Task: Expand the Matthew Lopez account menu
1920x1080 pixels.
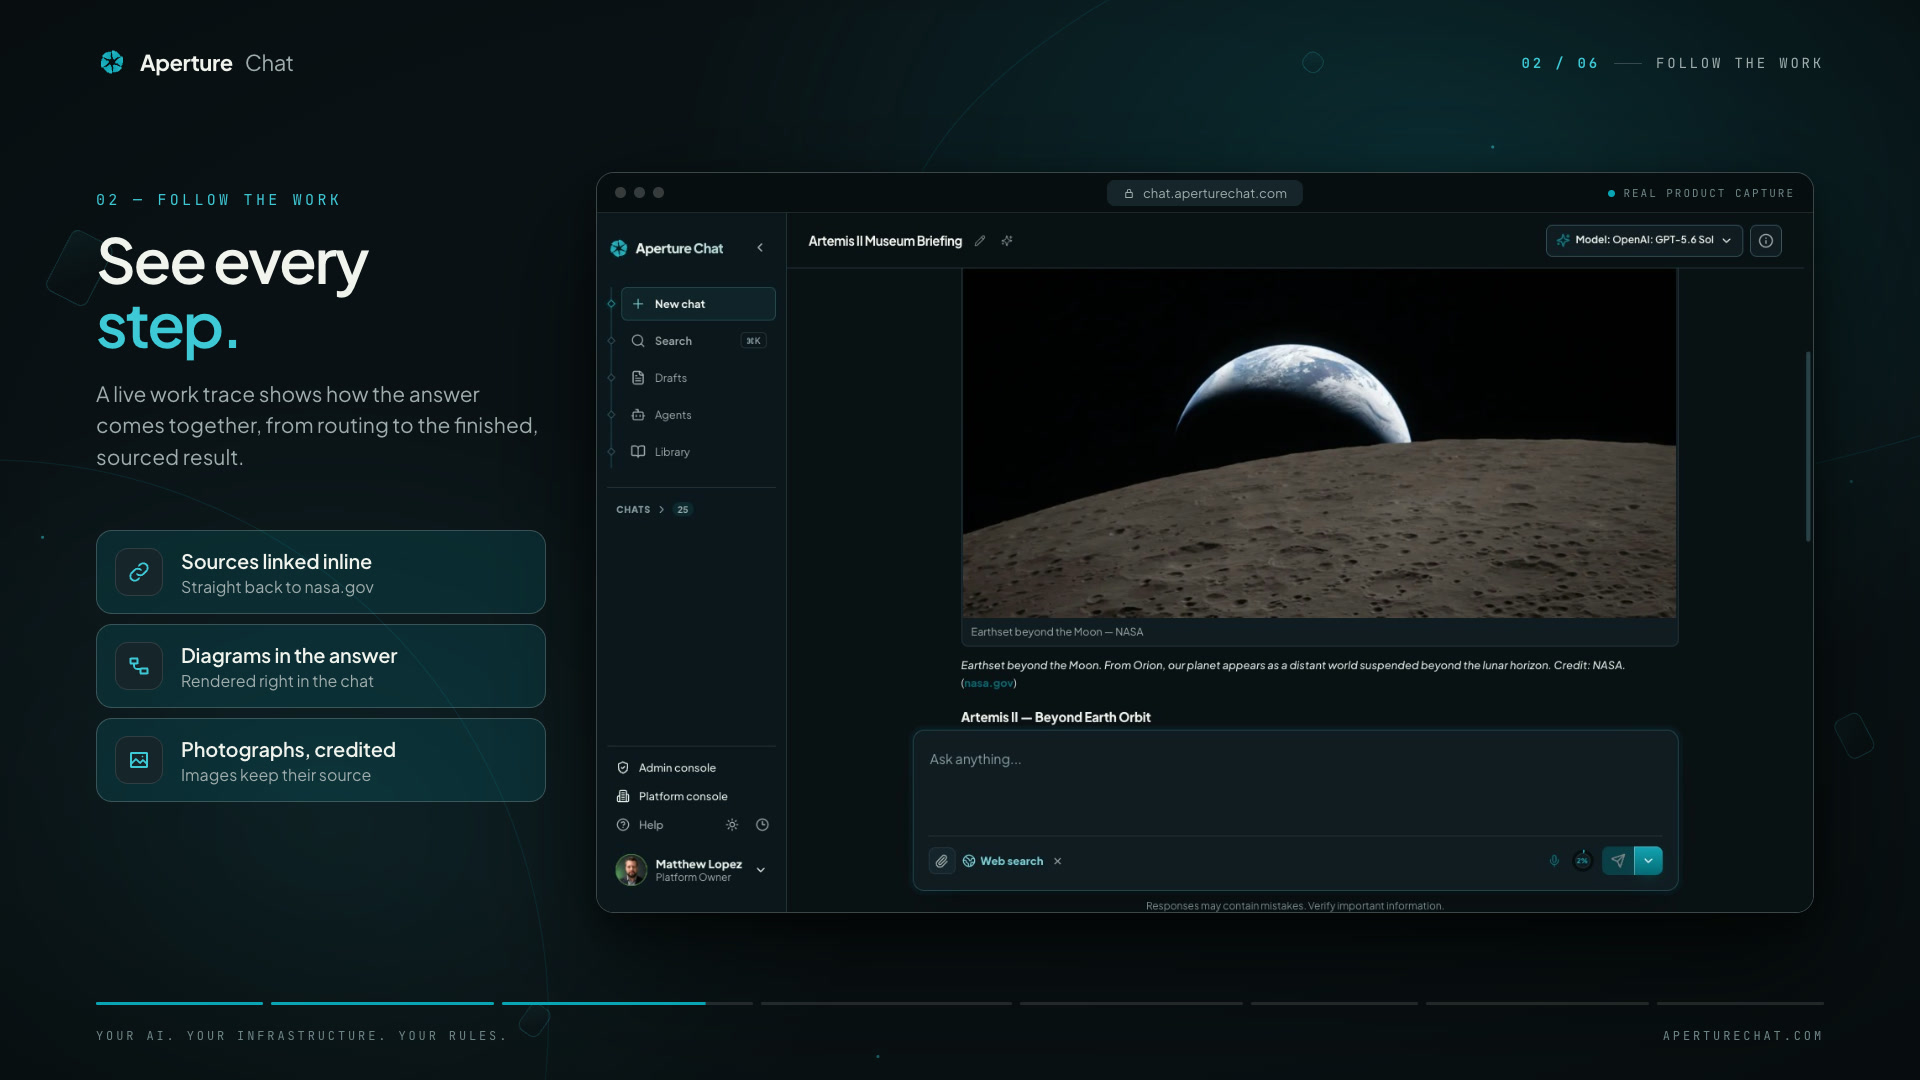Action: click(x=761, y=870)
